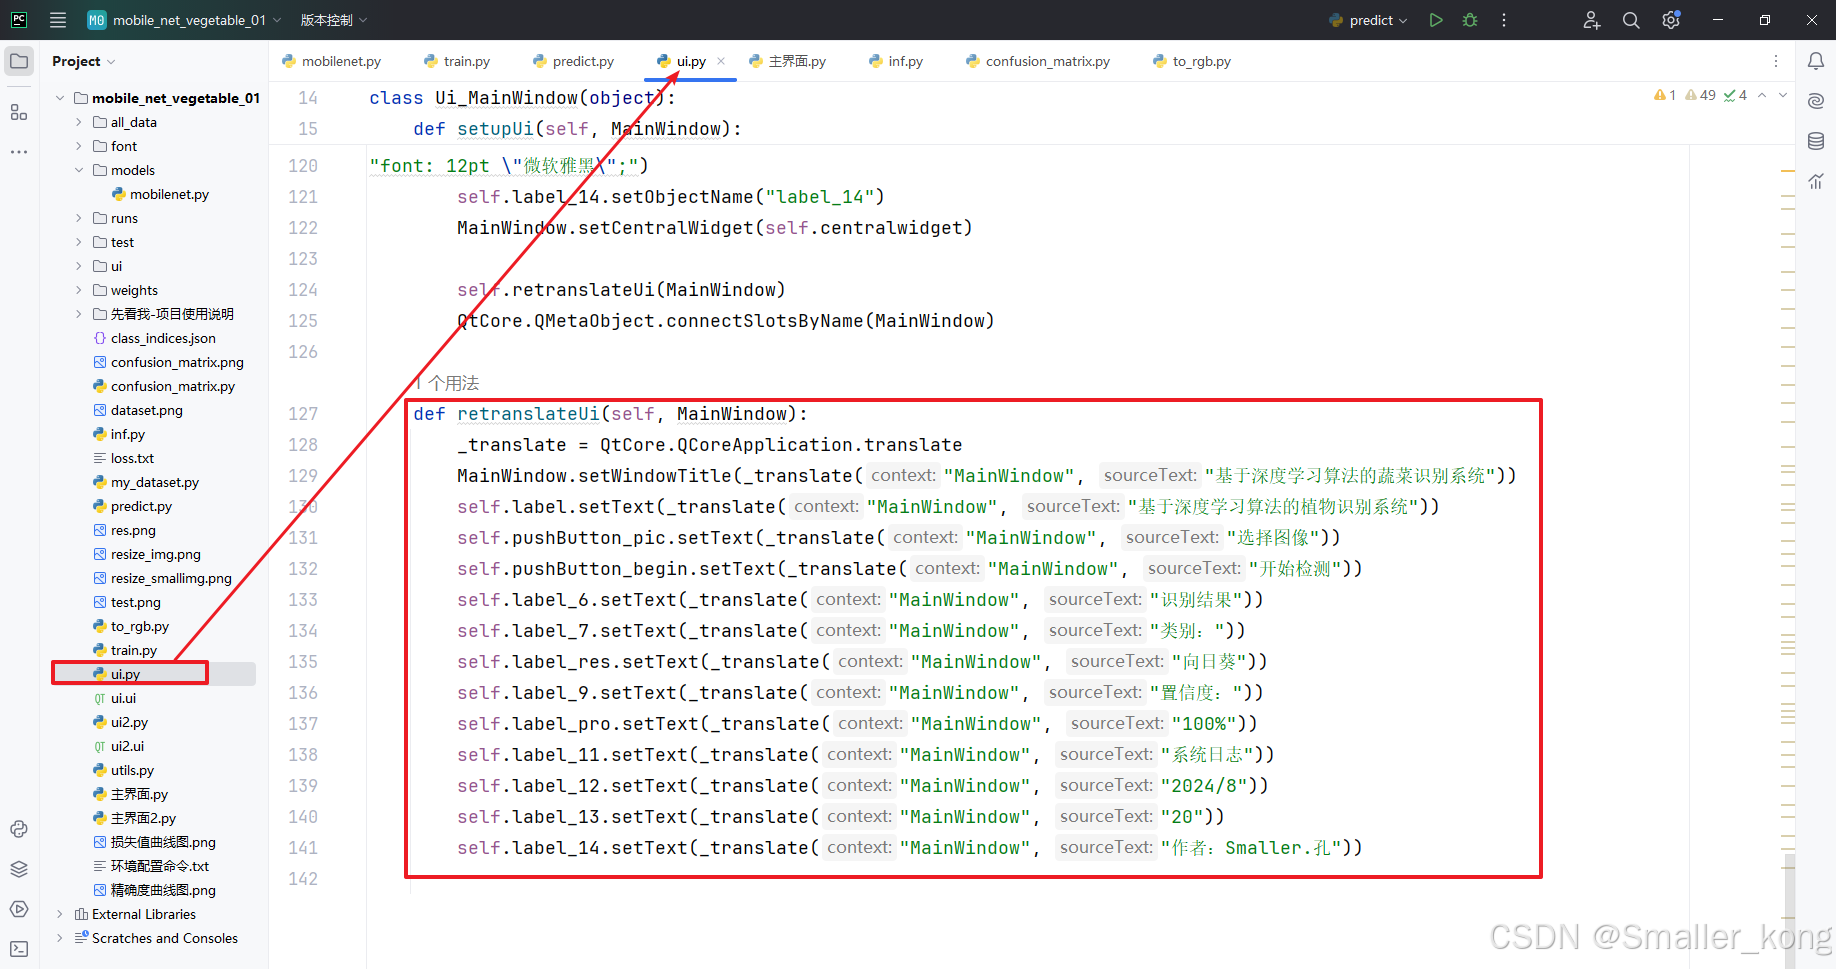This screenshot has width=1836, height=969.
Task: Open the Database tool window
Action: 1816,141
